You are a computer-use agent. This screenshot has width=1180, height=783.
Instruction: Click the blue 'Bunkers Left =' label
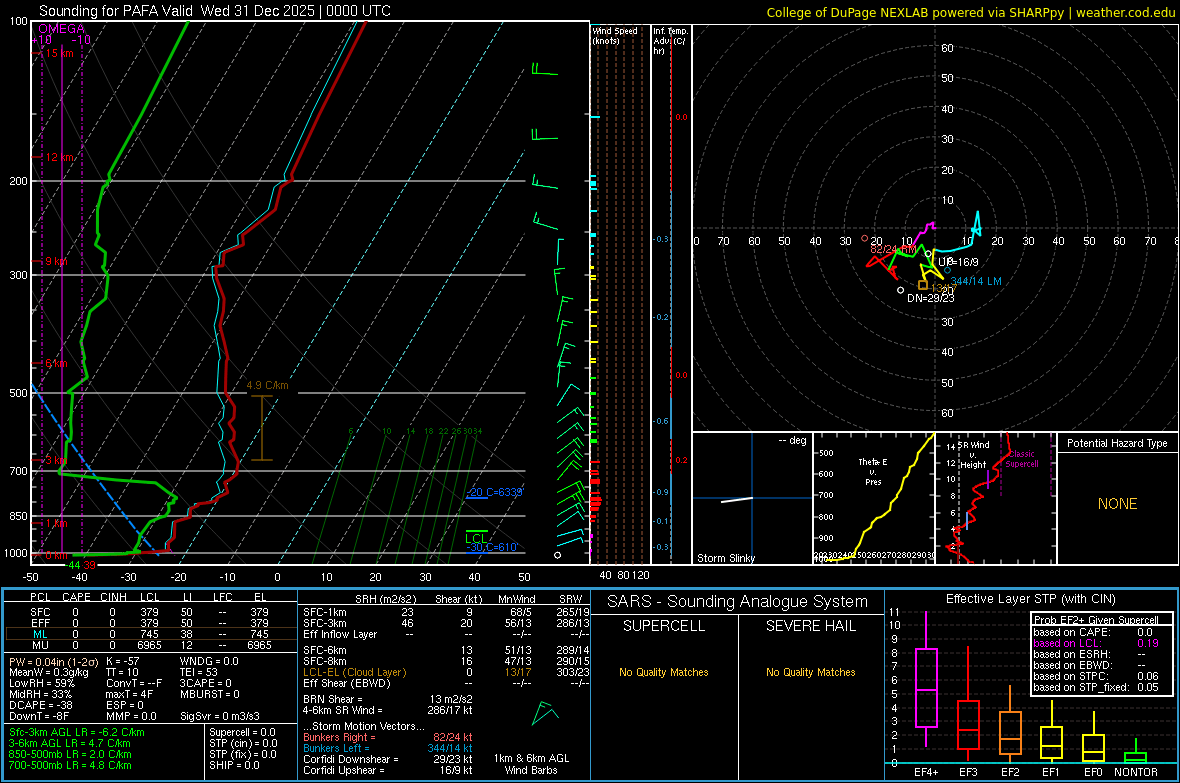click(x=336, y=748)
